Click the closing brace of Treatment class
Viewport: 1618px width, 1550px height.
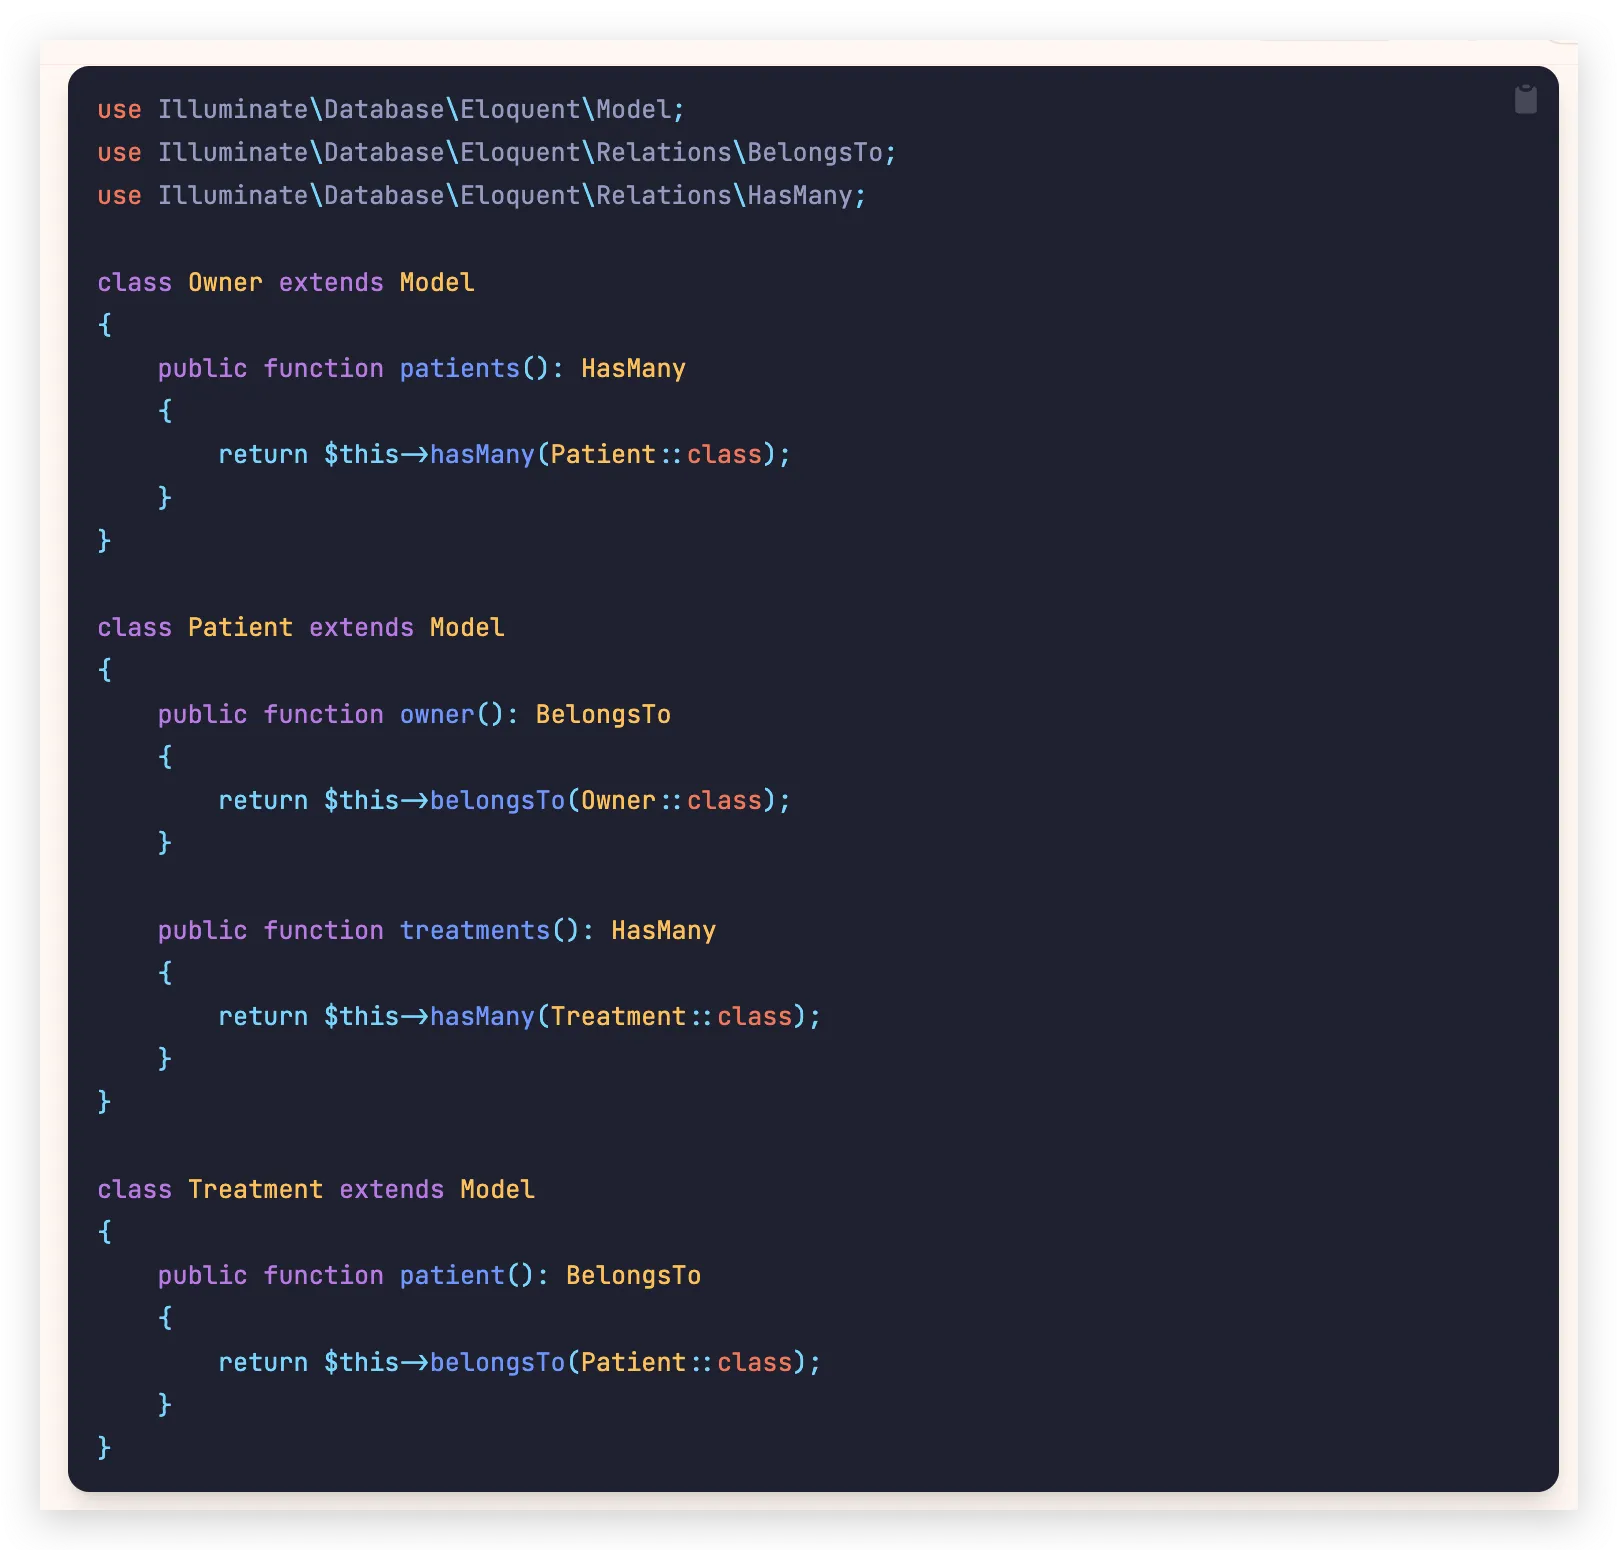[103, 1447]
